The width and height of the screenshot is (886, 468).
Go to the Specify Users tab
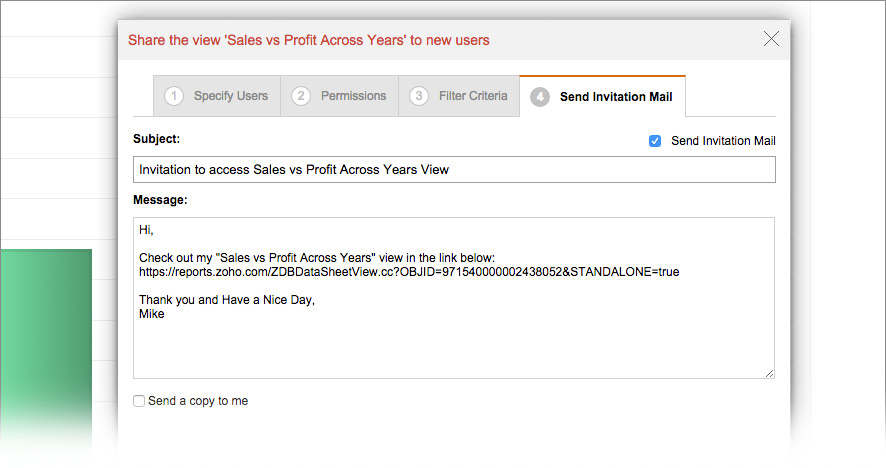pos(230,96)
